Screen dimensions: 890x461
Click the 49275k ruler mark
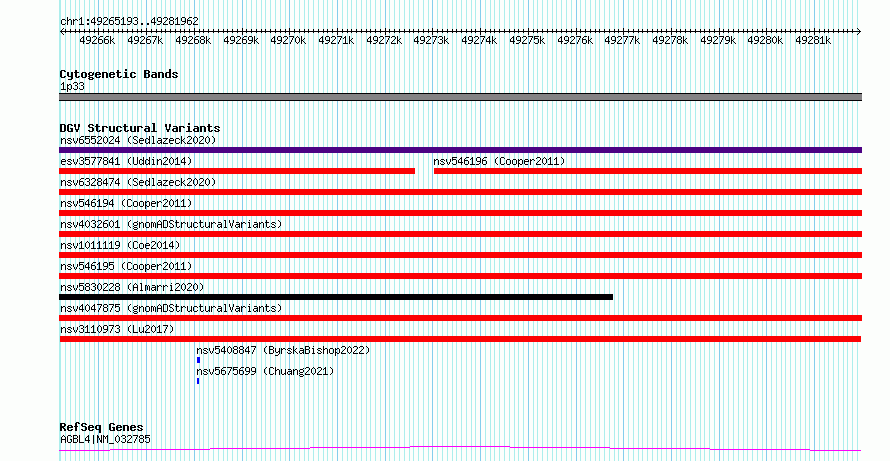527,40
